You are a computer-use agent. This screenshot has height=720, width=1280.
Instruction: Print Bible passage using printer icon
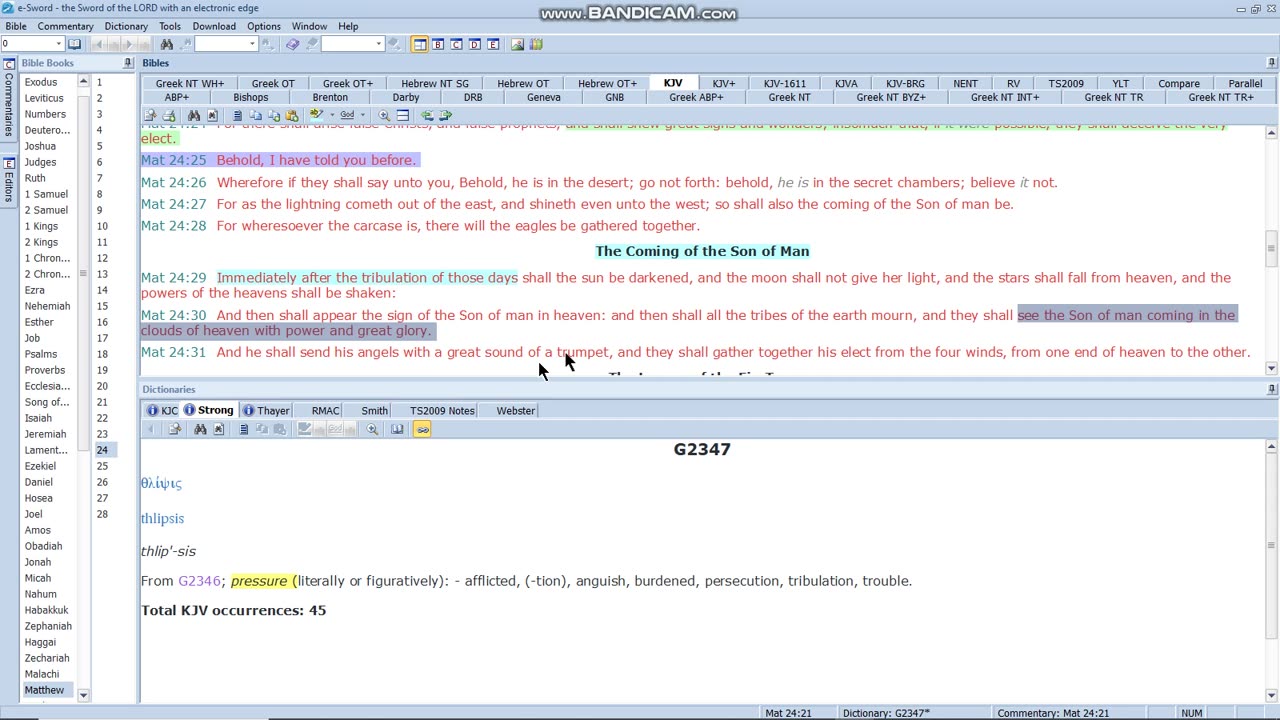pos(169,115)
